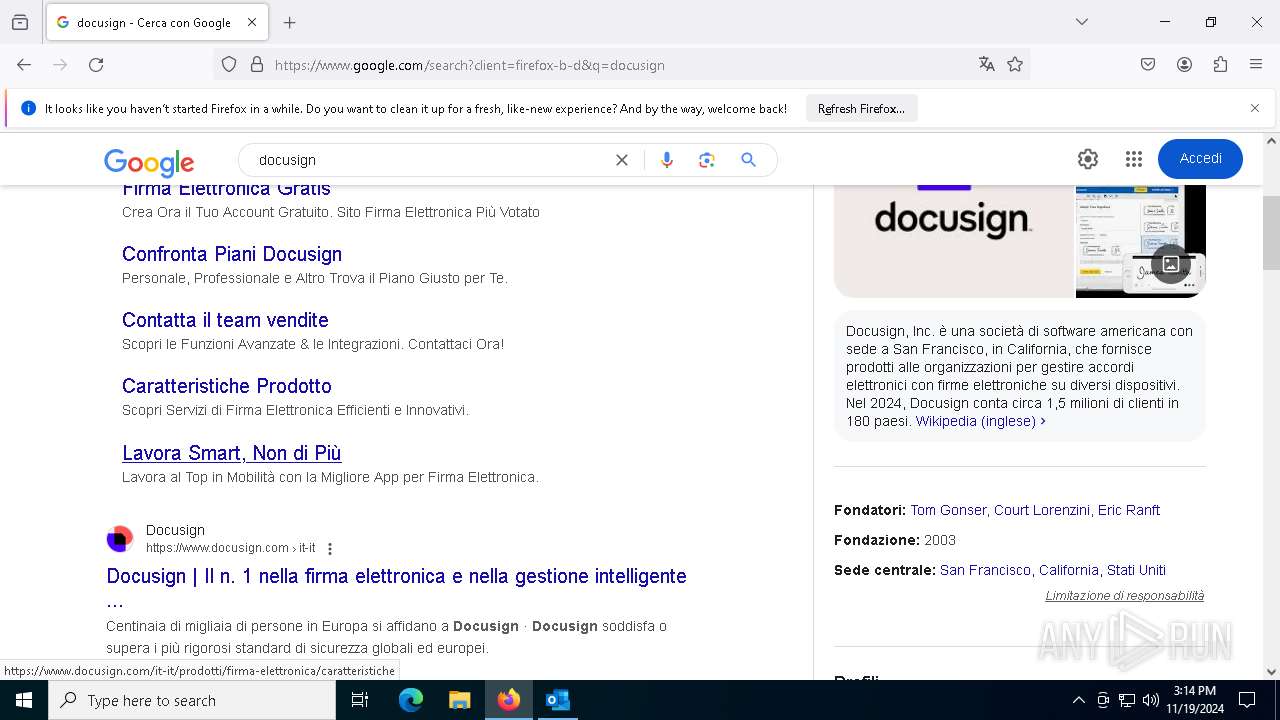Open Firefox View recent browsing icon
Viewport: 1280px width, 720px height.
(x=20, y=22)
